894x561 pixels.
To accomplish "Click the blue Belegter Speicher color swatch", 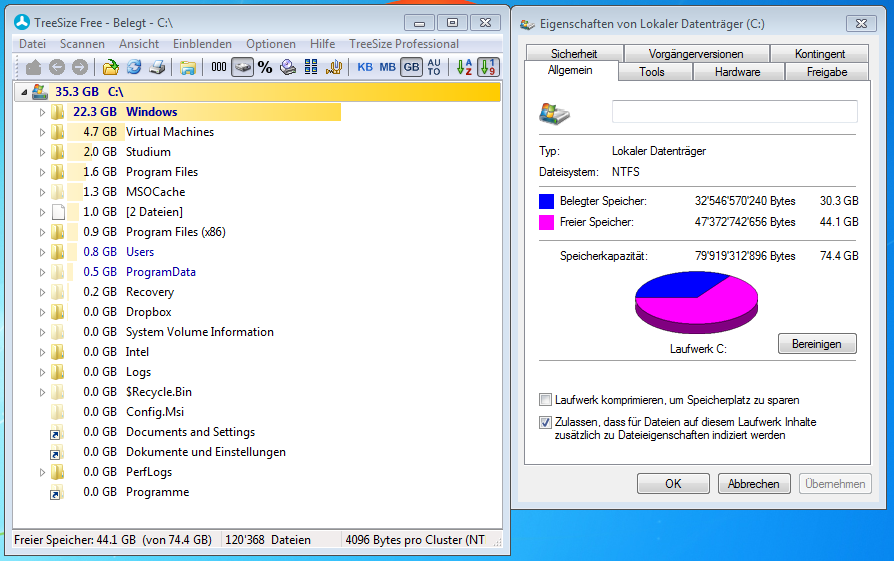I will coord(546,201).
